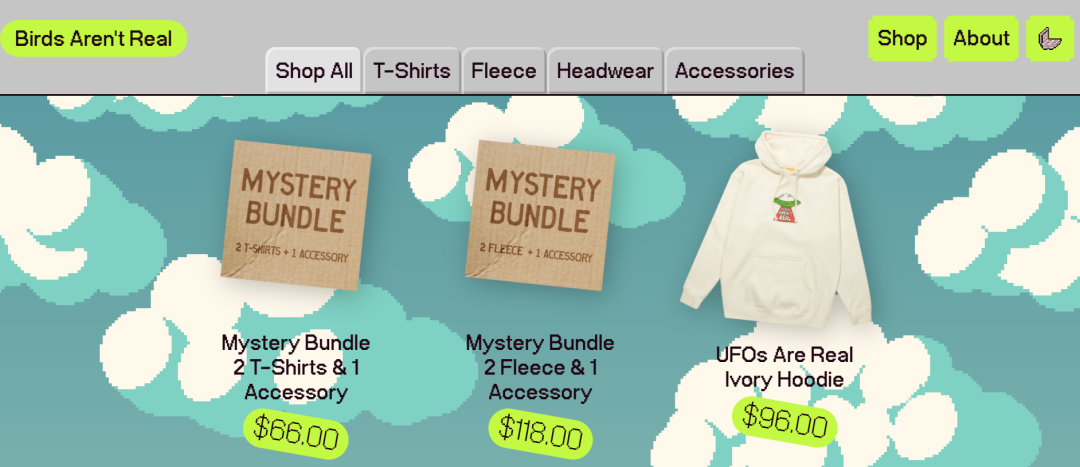Screen dimensions: 1080x467
Task: Open the cart icon in header
Action: click(1049, 39)
